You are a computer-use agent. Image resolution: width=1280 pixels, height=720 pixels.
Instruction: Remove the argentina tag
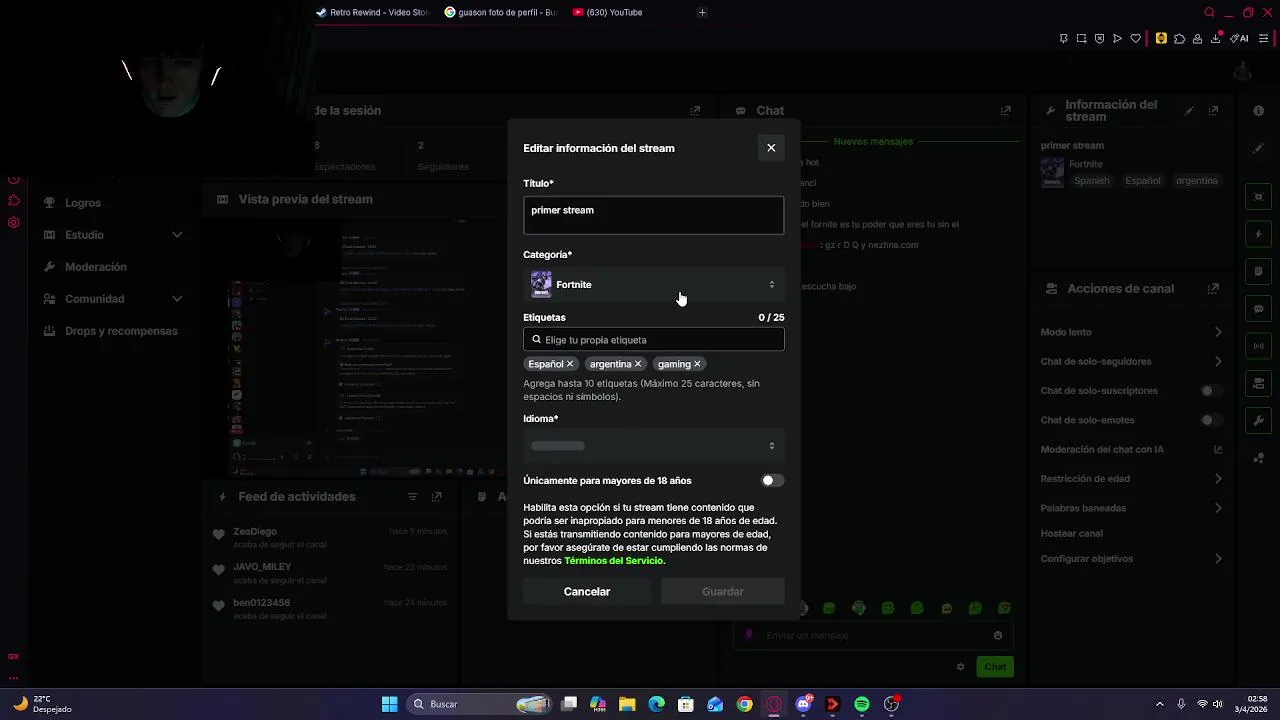point(638,364)
